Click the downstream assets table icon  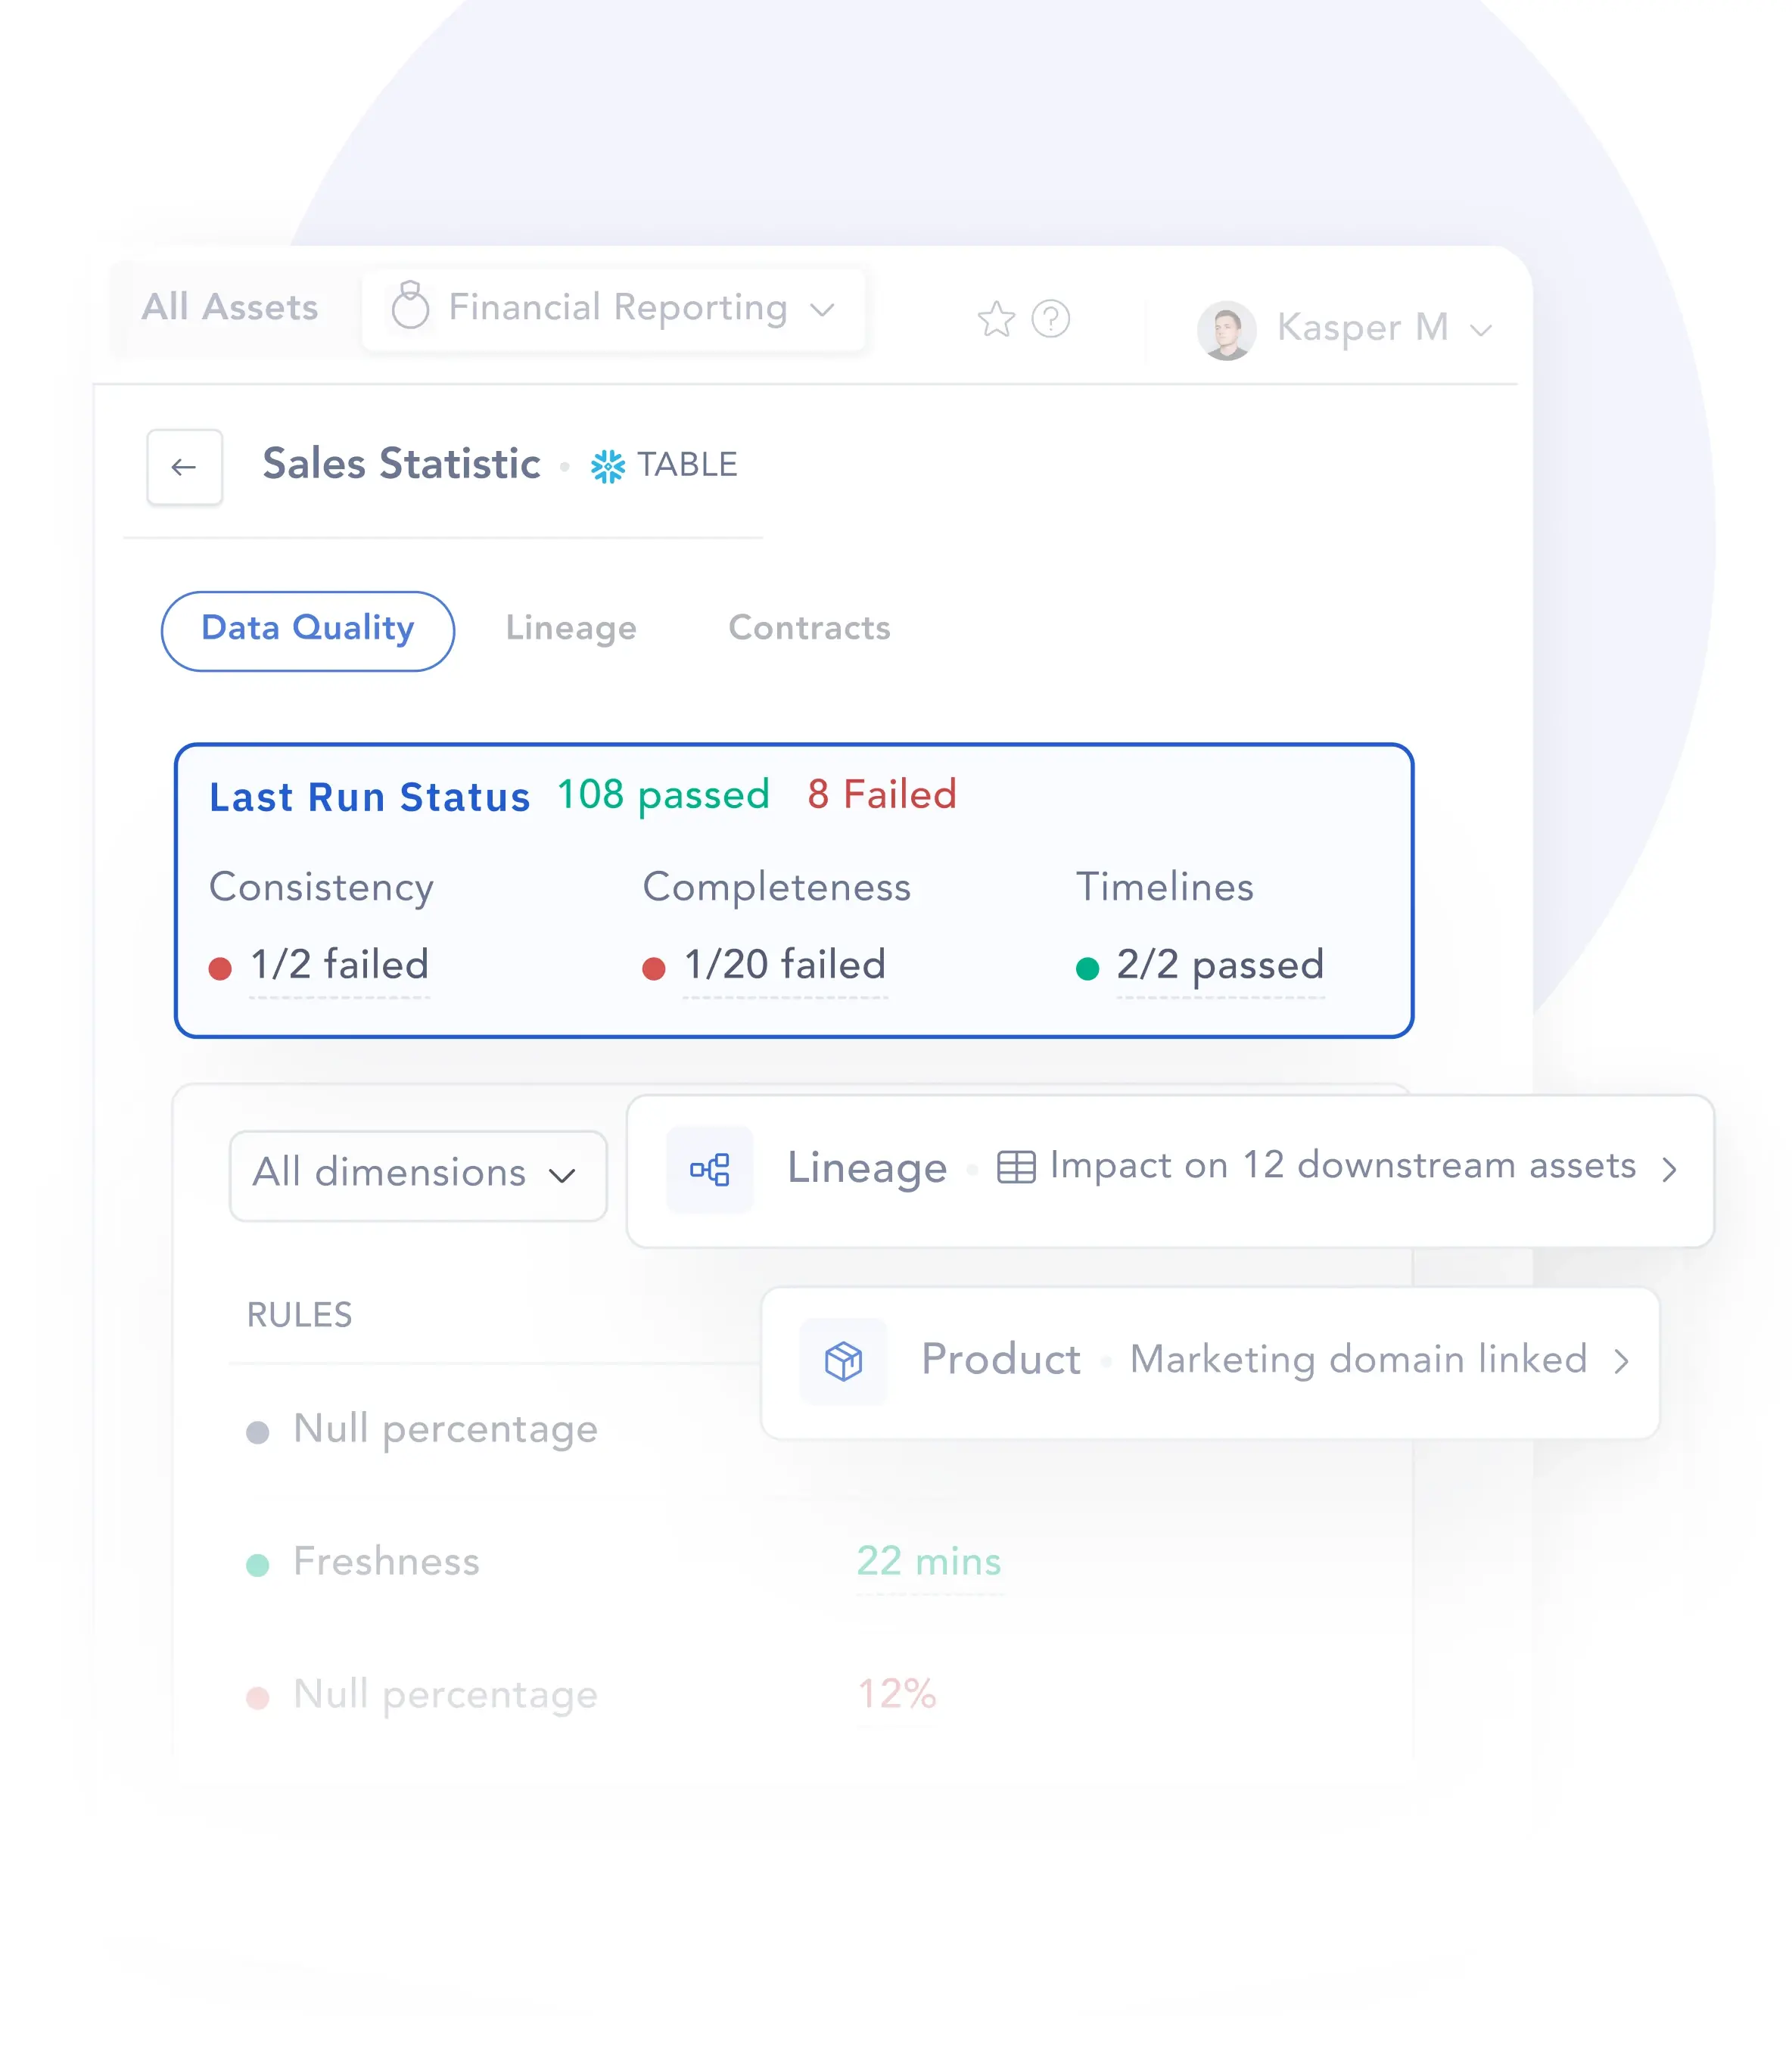point(1016,1167)
